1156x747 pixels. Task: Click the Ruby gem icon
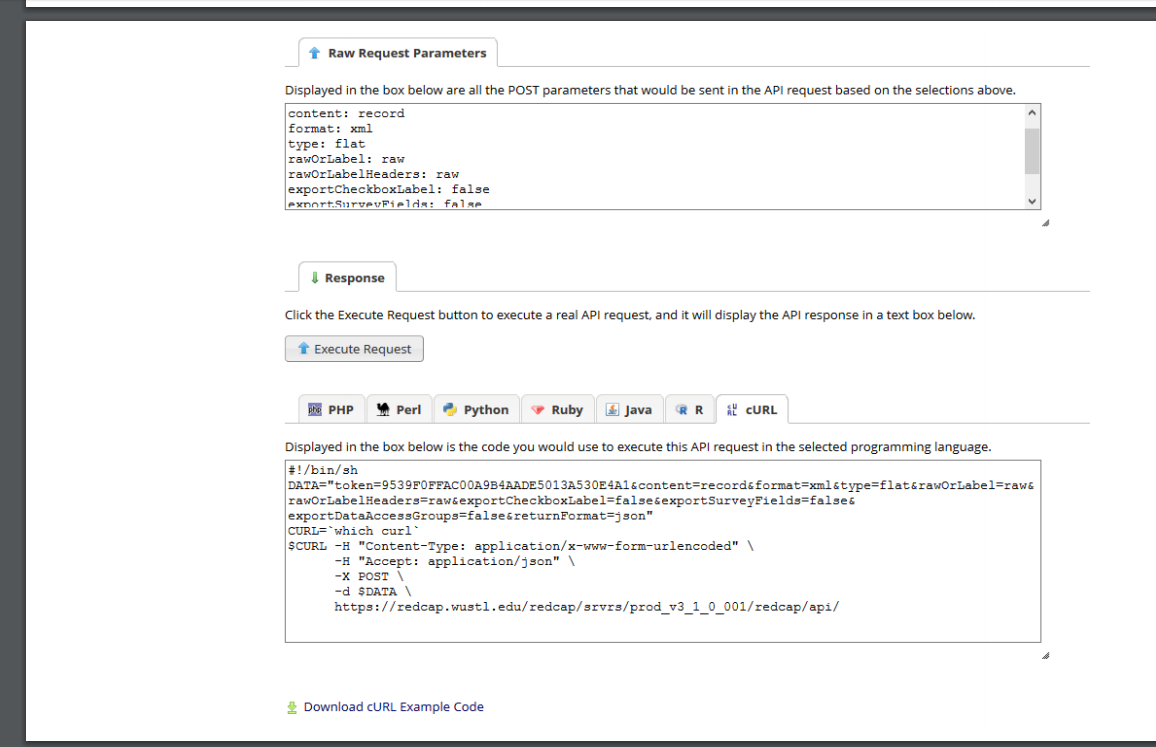(x=538, y=408)
